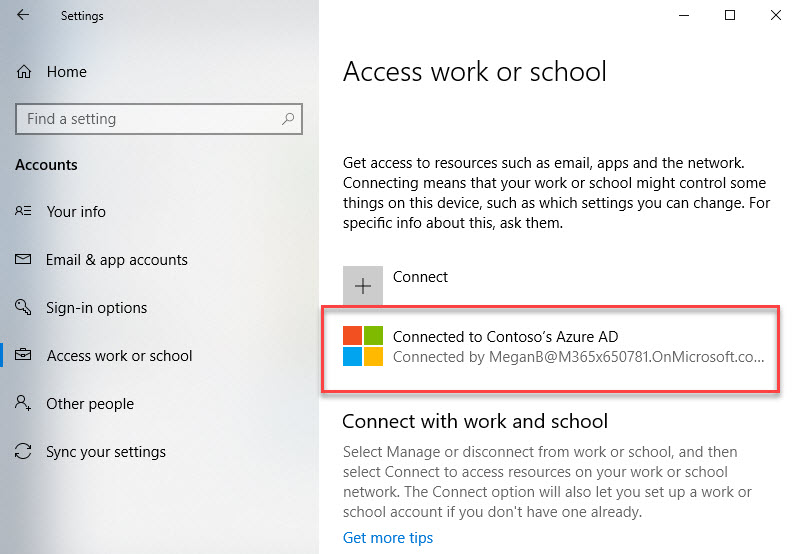The width and height of the screenshot is (793, 554).
Task: Click the search magnifier icon
Action: click(288, 119)
